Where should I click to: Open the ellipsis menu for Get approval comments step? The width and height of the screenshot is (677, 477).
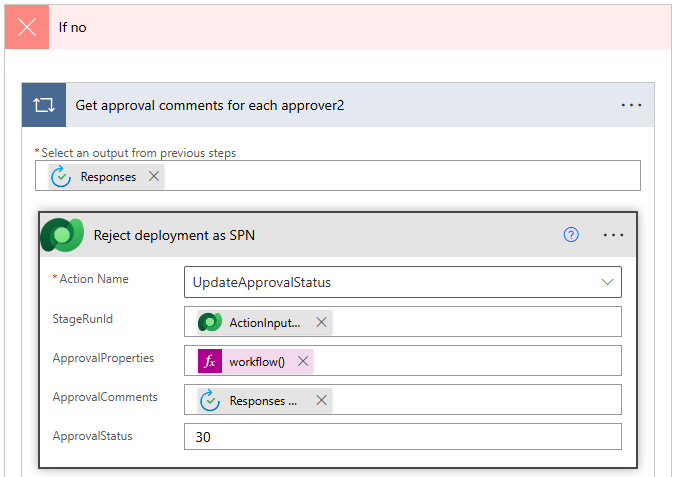coord(631,105)
